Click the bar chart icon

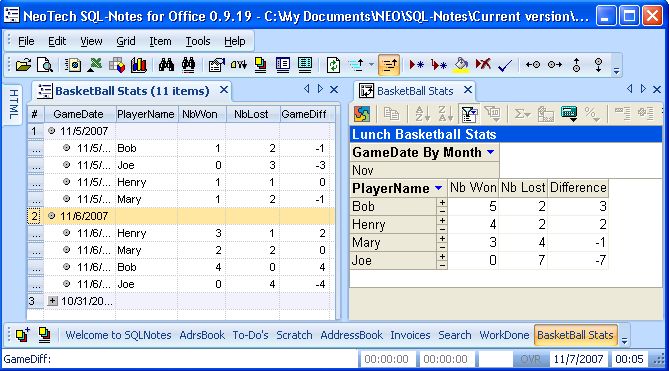(x=139, y=65)
